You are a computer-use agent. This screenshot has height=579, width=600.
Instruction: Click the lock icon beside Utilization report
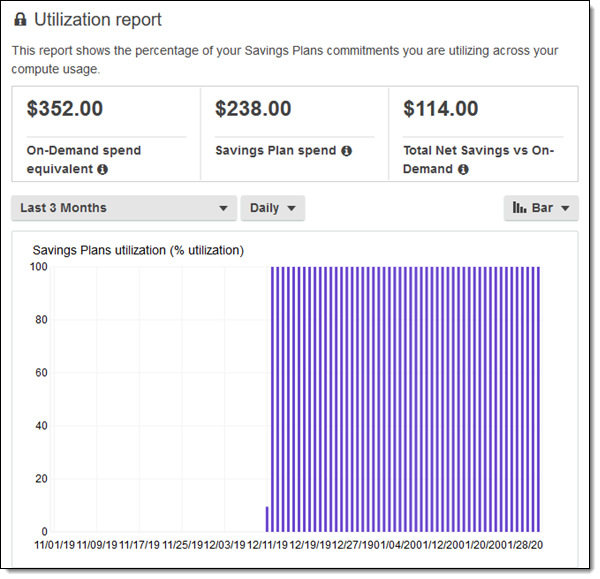[x=20, y=20]
